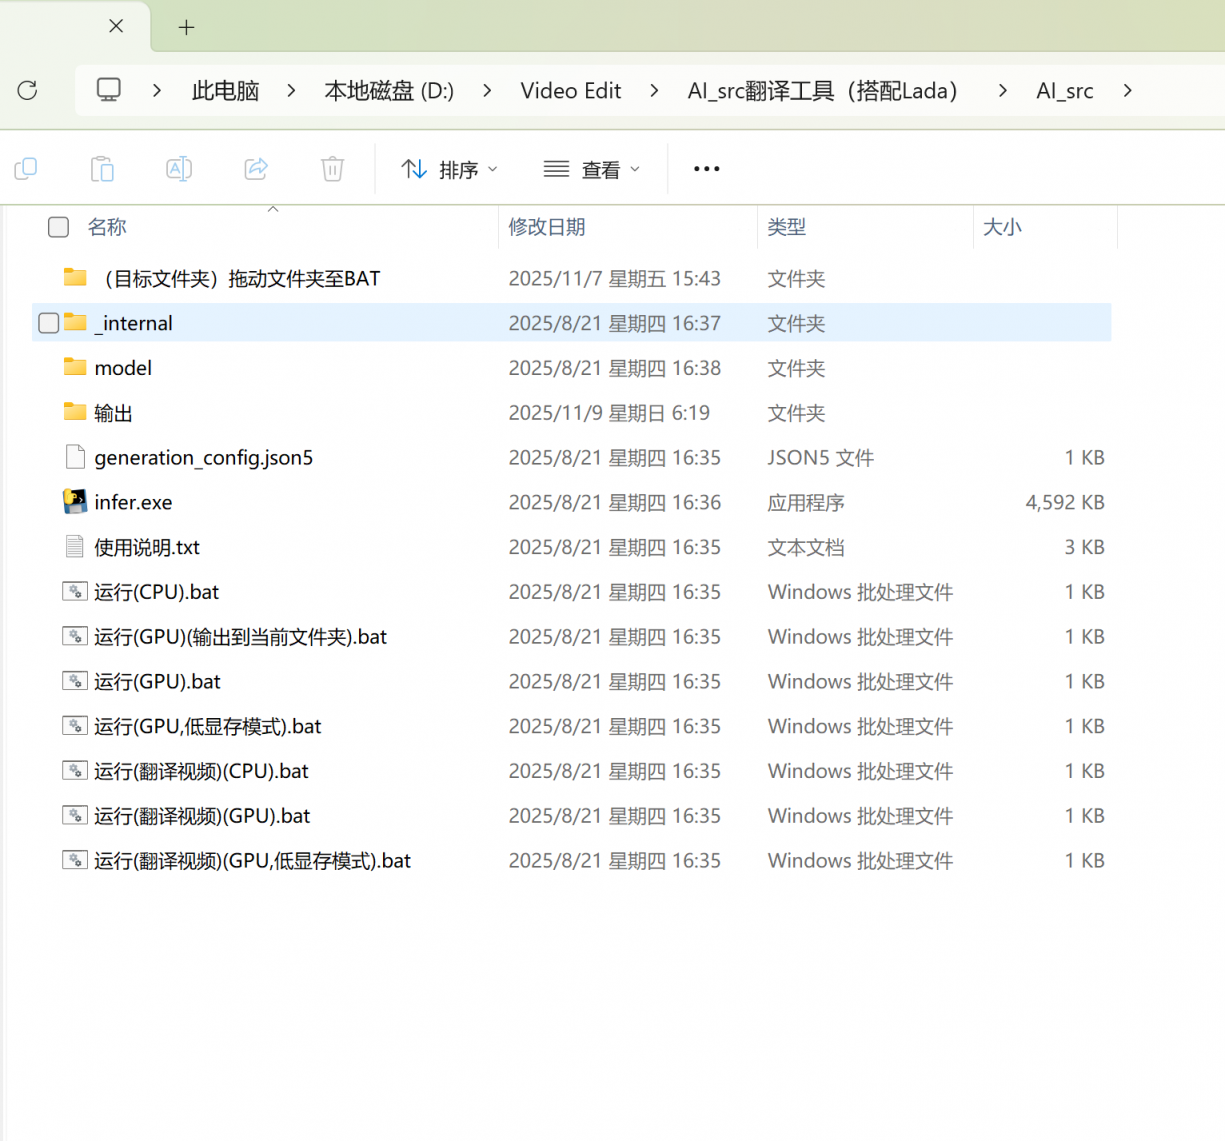Click the refresh icon beside address bar
This screenshot has height=1141, width=1225.
(x=28, y=91)
